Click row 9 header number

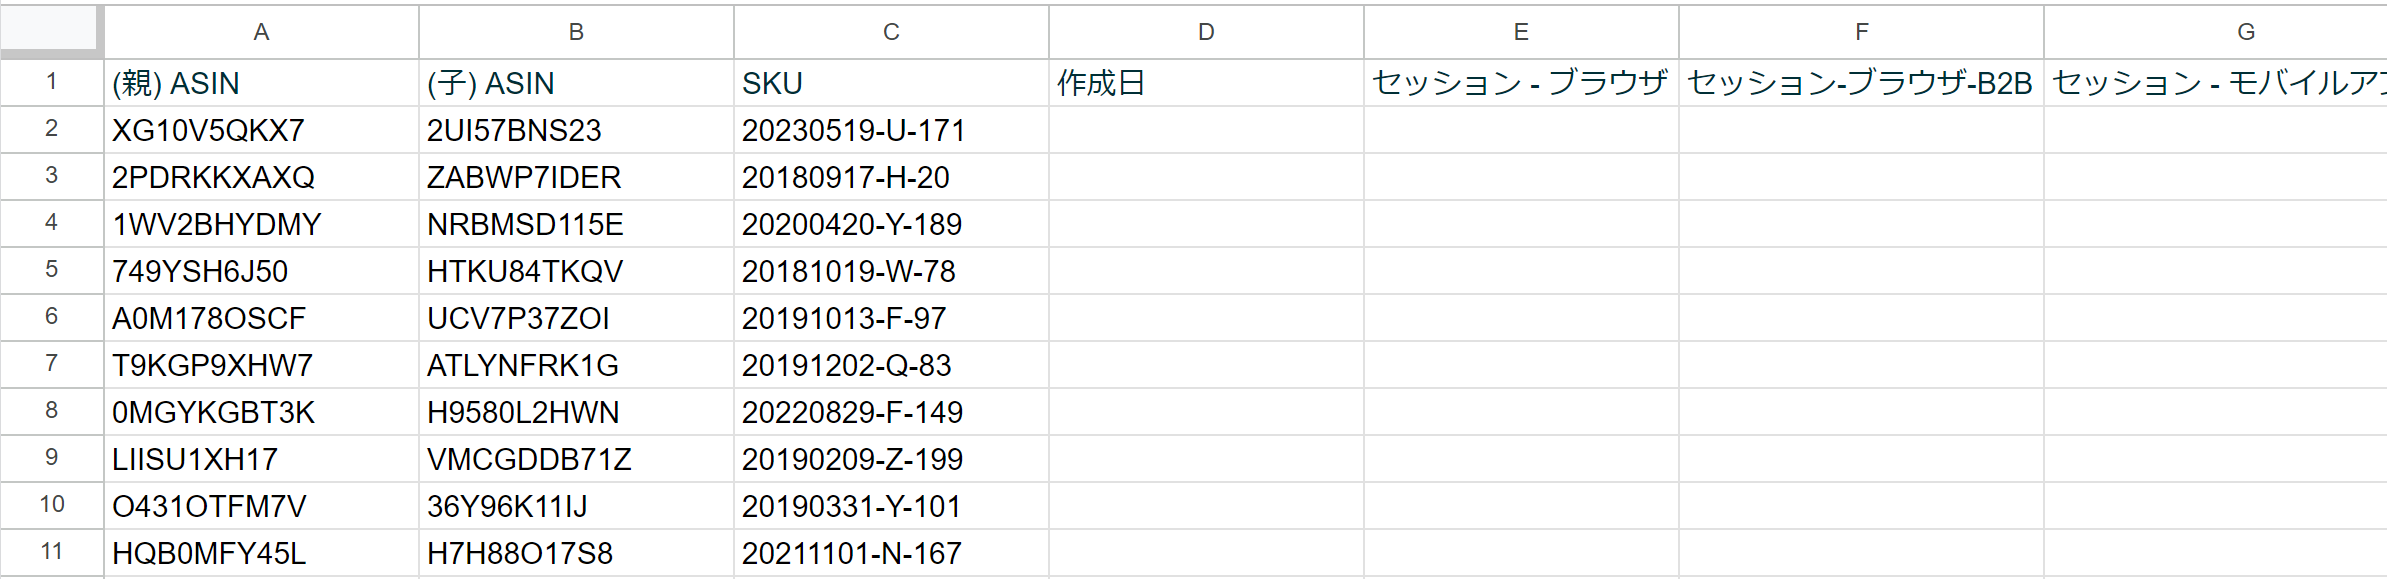pos(51,458)
